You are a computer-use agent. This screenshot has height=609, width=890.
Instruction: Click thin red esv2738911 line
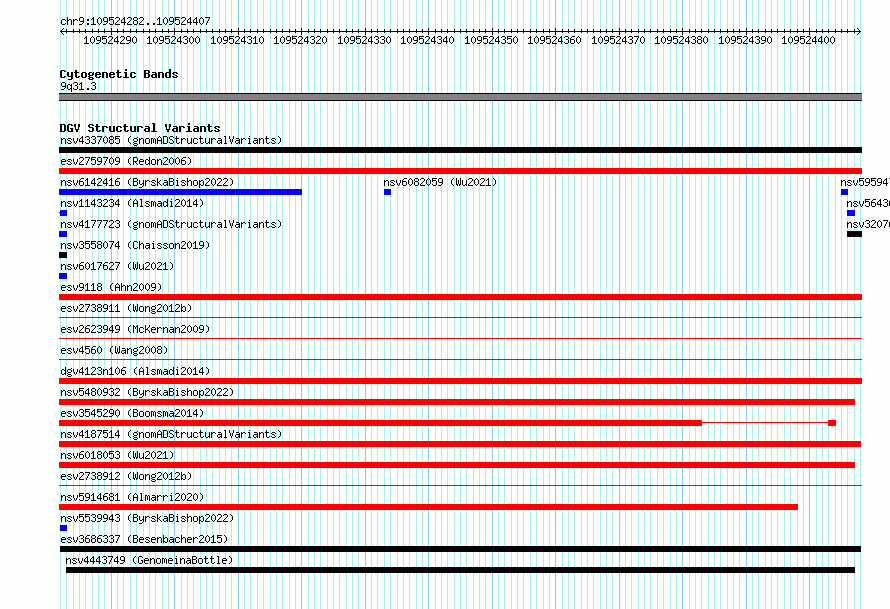460,318
